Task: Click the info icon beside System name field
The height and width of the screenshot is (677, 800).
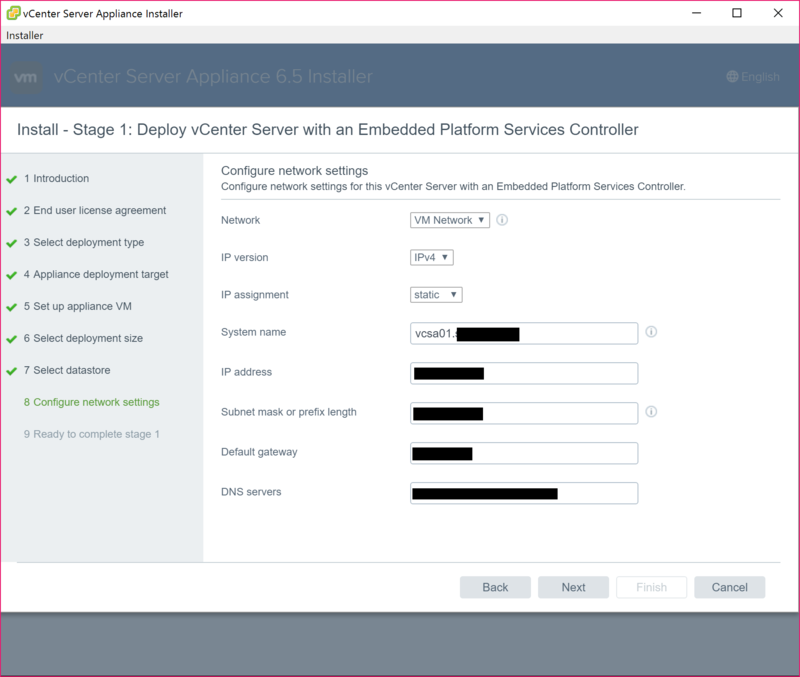Action: [x=651, y=332]
